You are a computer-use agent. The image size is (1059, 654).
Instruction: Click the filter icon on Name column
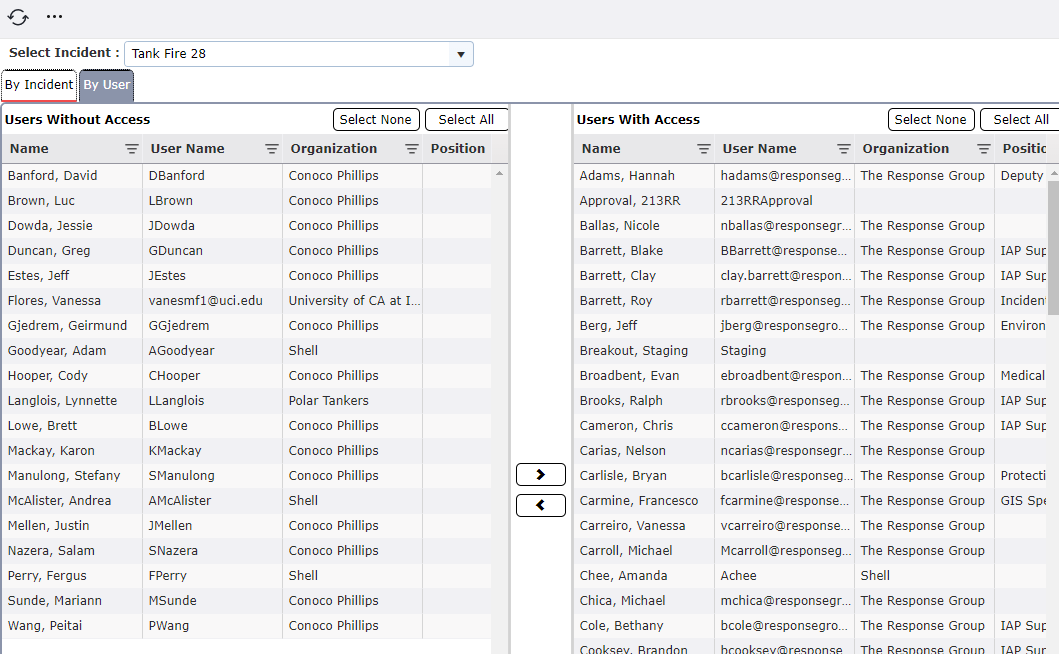click(131, 148)
